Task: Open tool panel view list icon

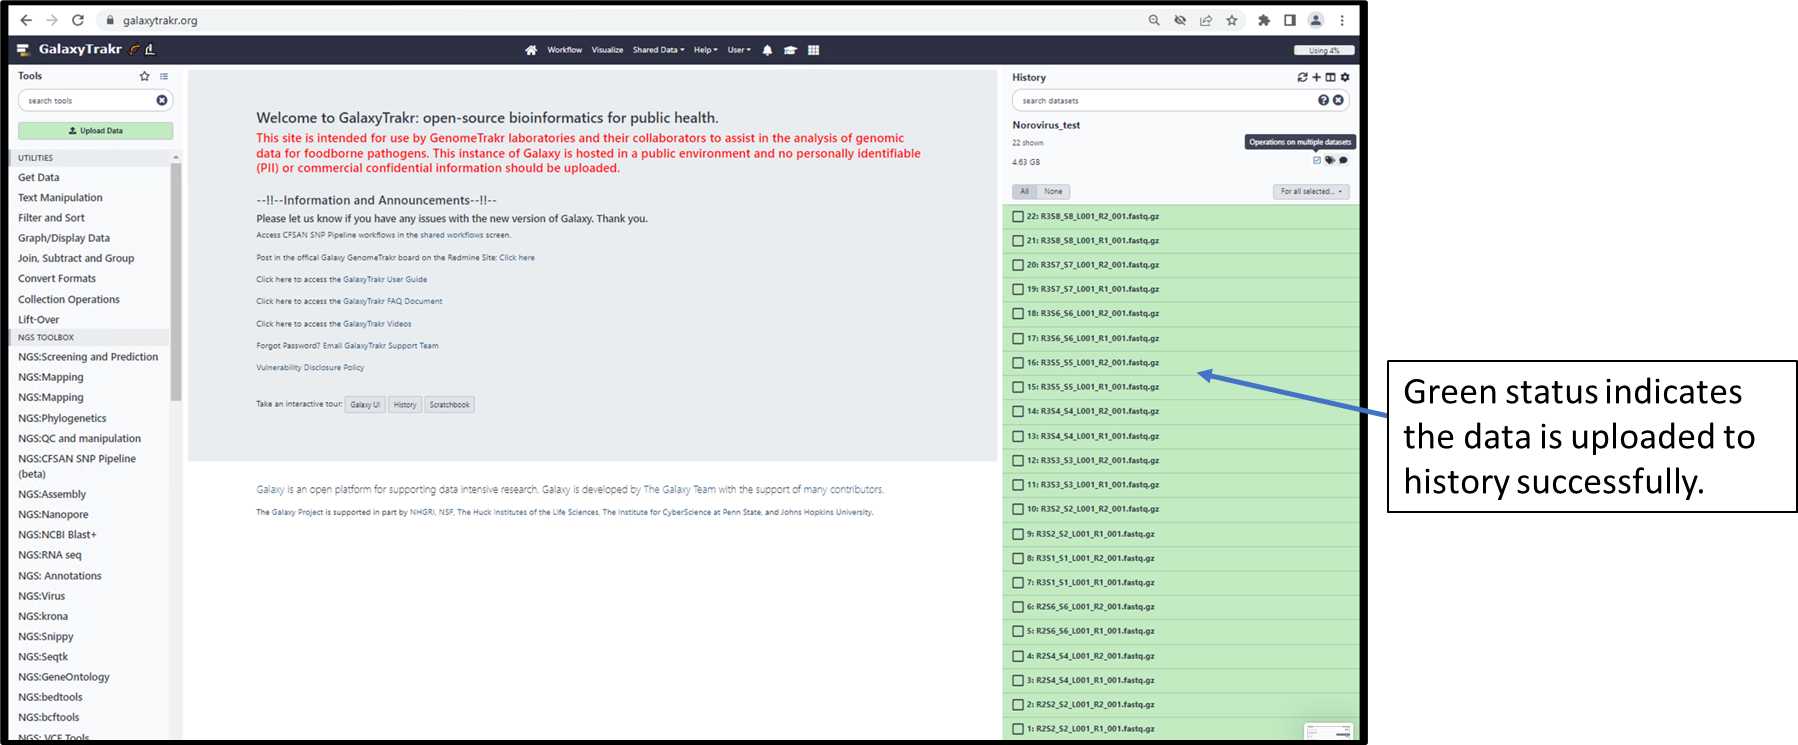Action: (164, 76)
